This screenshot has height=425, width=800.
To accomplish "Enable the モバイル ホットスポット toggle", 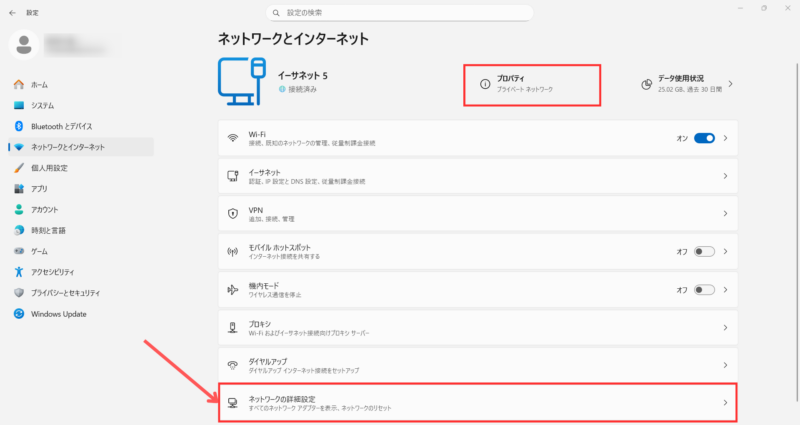I will point(704,252).
